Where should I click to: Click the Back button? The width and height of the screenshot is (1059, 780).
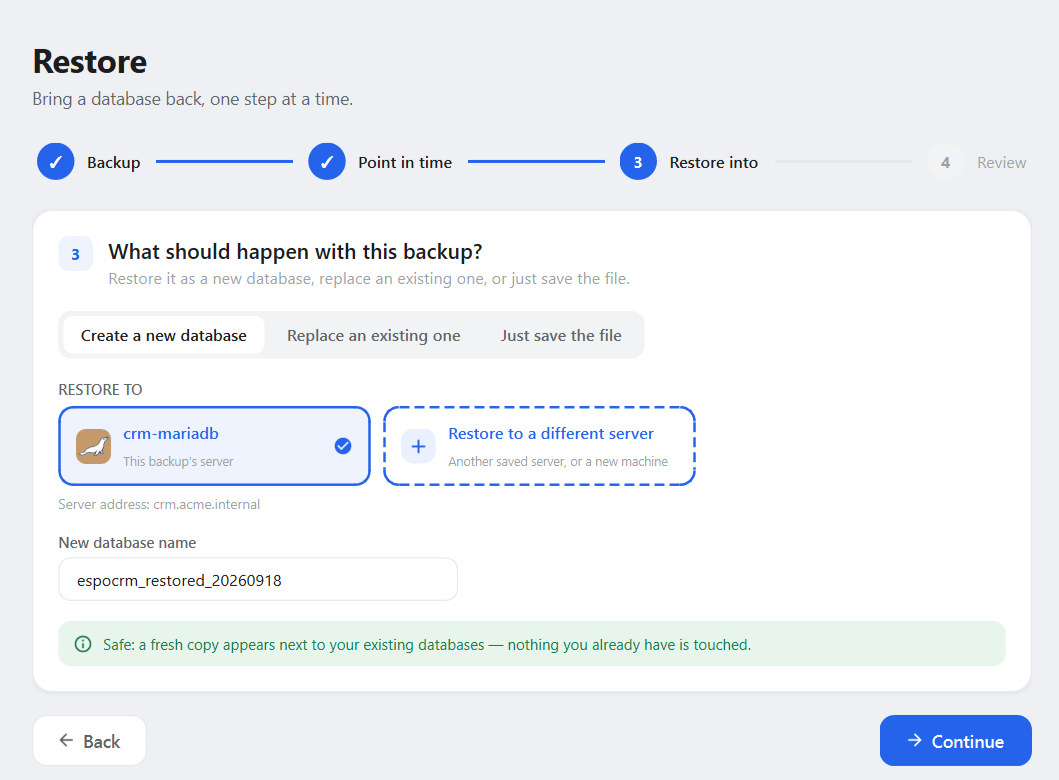coord(89,741)
